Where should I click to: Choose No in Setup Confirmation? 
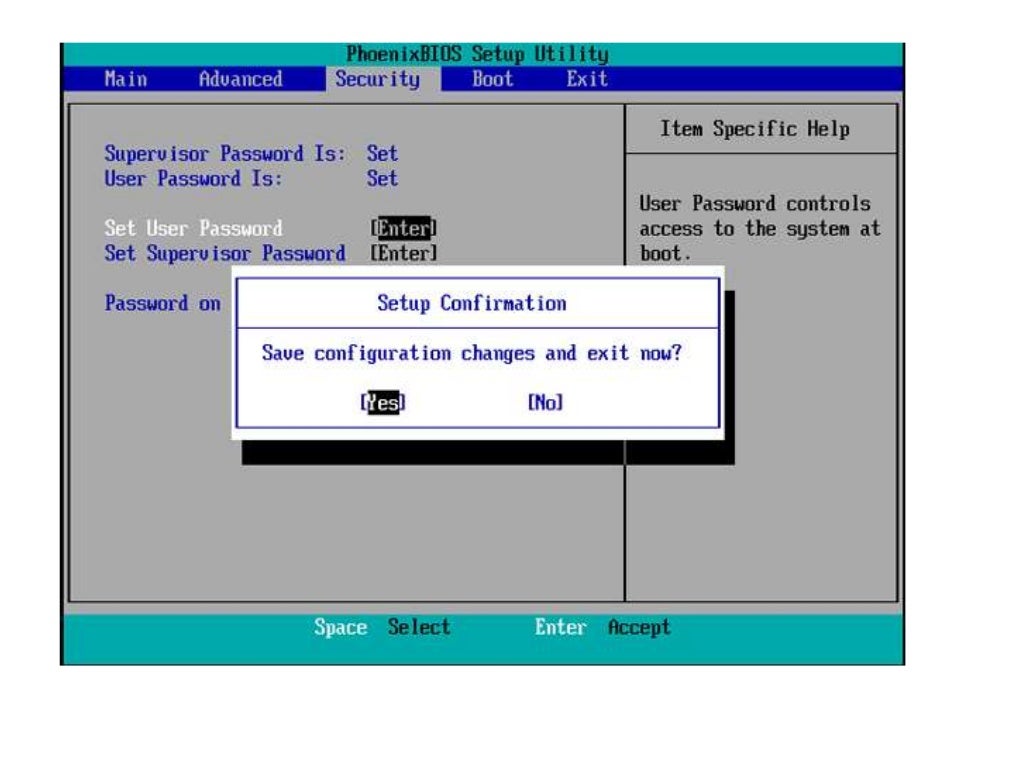point(545,402)
